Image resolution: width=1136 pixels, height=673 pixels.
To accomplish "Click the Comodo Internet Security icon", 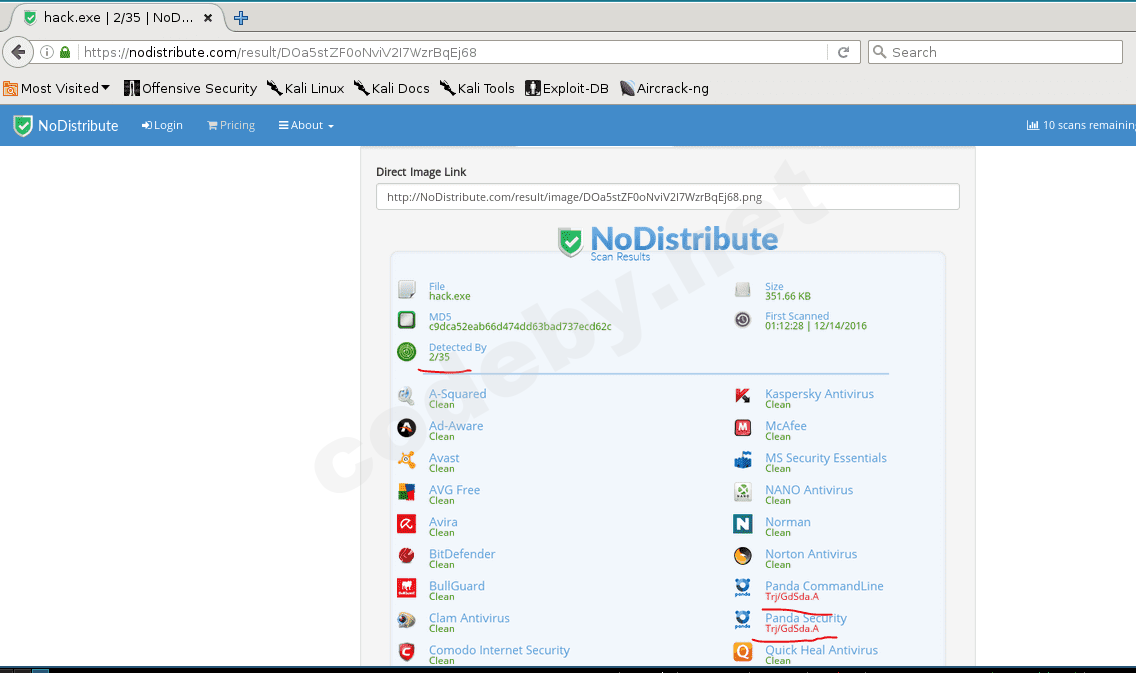I will coord(406,652).
